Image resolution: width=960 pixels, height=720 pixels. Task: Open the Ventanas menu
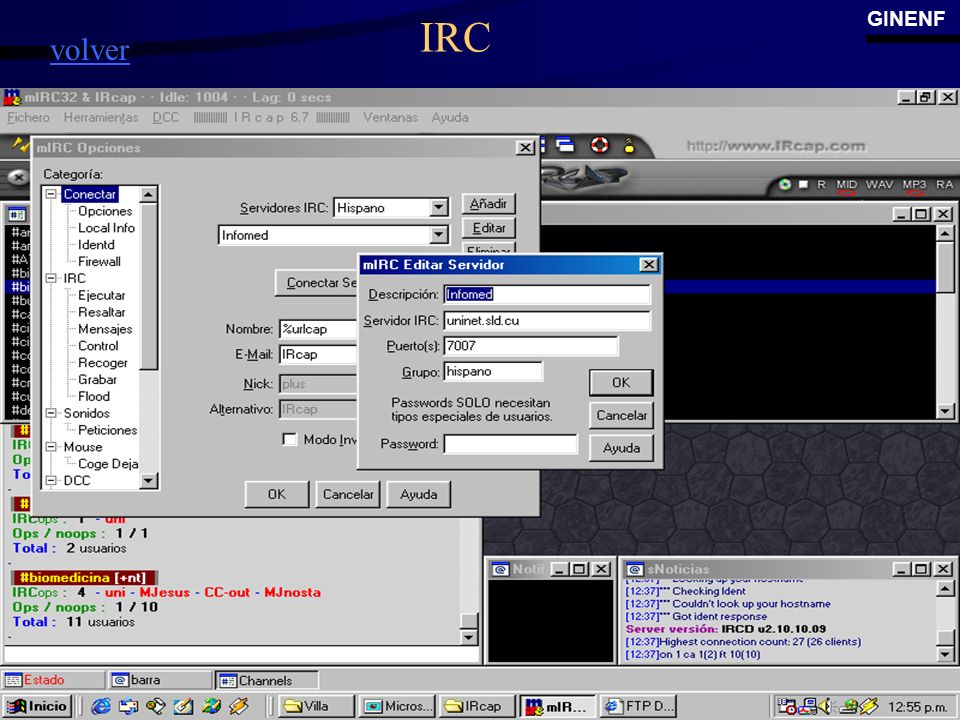pyautogui.click(x=390, y=117)
